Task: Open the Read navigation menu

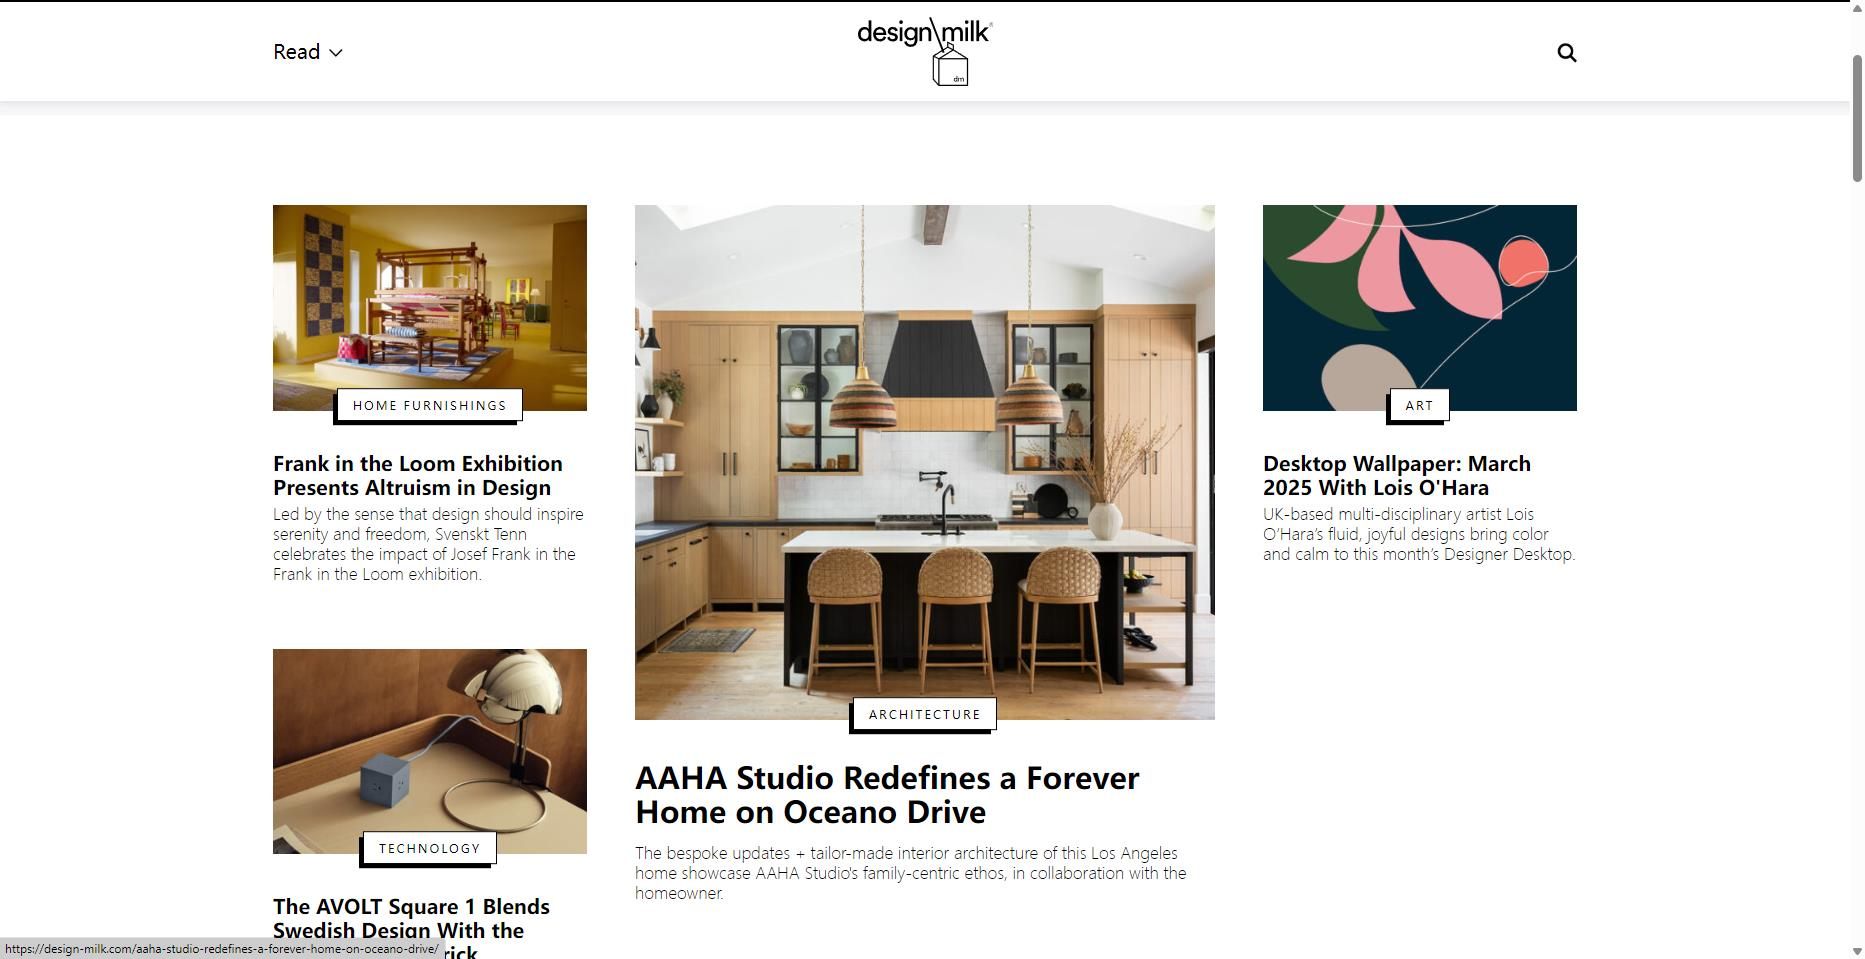Action: tap(307, 52)
